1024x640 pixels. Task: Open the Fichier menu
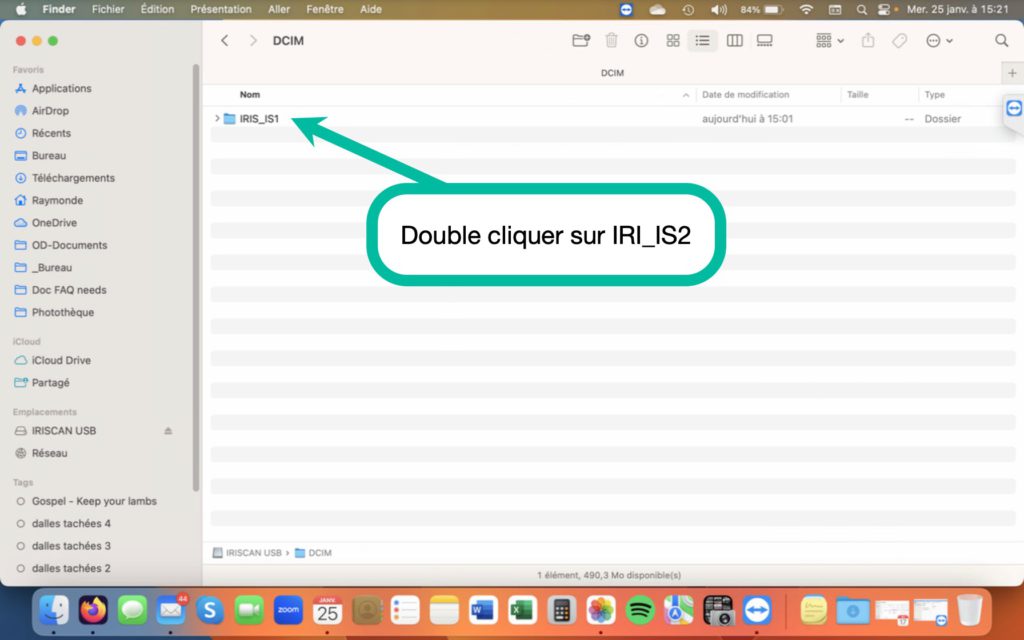108,9
